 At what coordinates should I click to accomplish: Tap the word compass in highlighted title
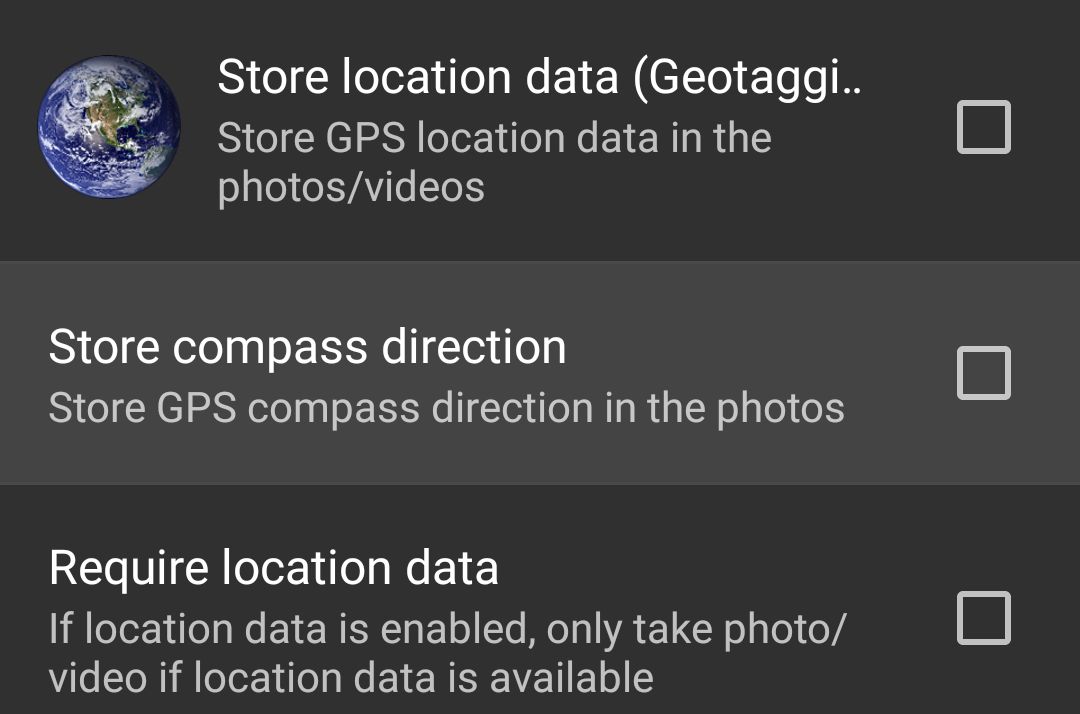270,348
